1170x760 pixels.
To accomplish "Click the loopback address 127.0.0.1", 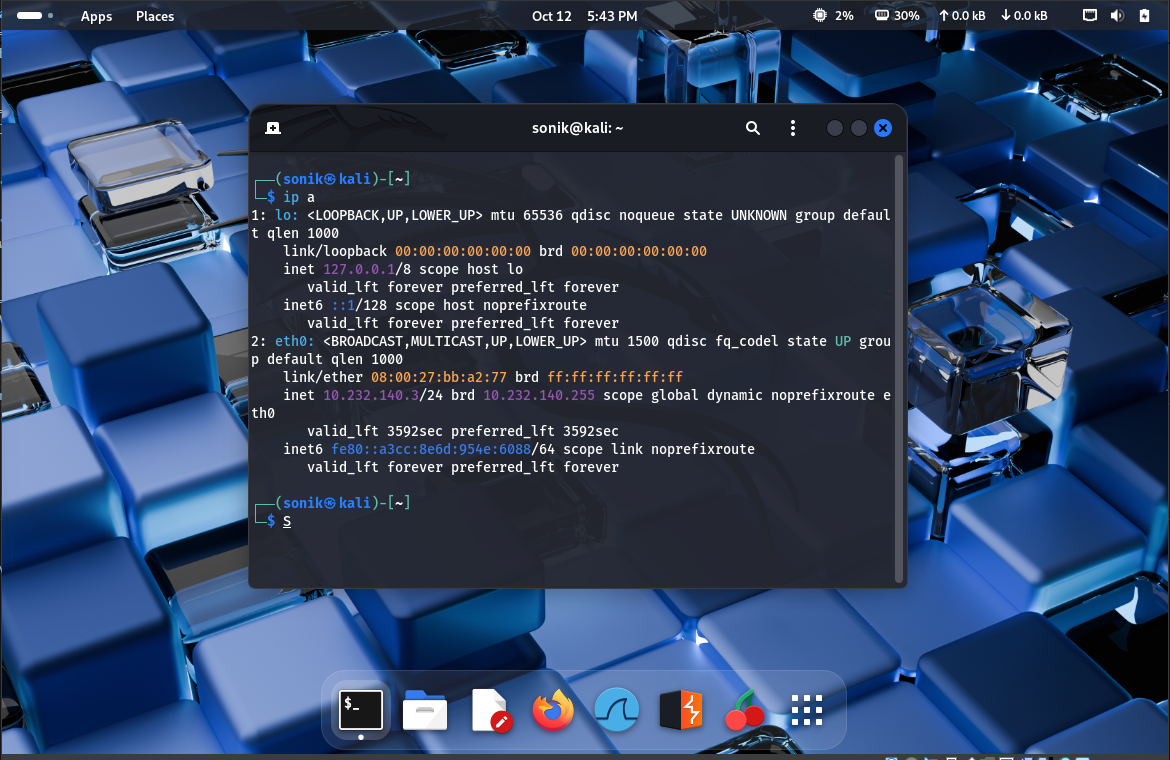I will (359, 269).
